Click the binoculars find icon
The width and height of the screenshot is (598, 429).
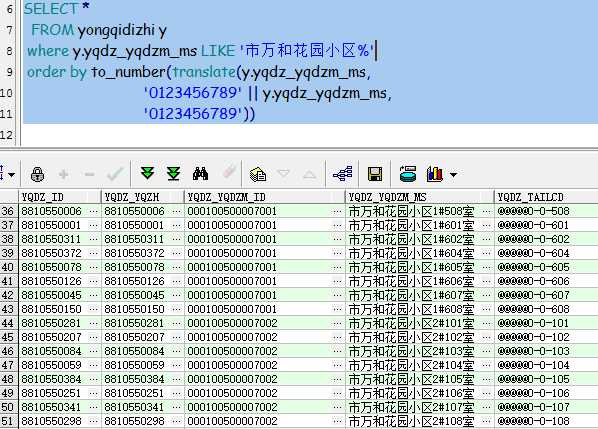201,174
